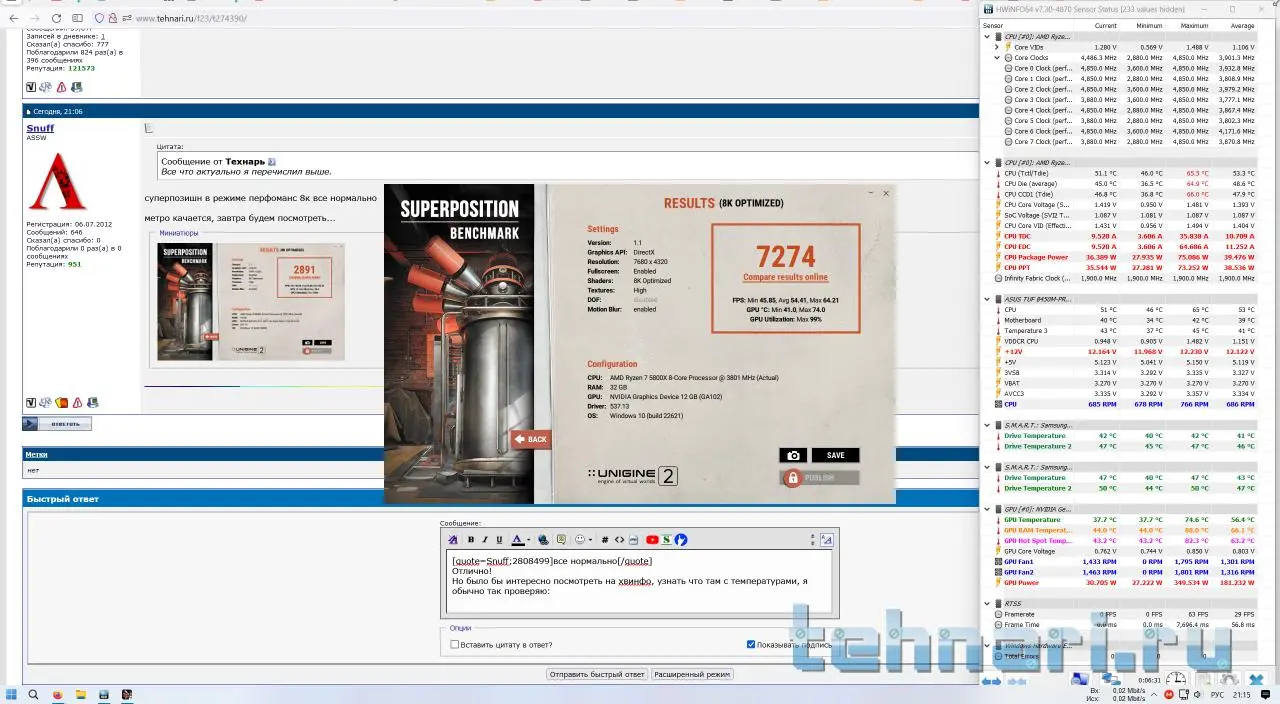Screen dimensions: 1280x704
Task: Collapse the RTSS sensor group
Action: click(x=988, y=603)
